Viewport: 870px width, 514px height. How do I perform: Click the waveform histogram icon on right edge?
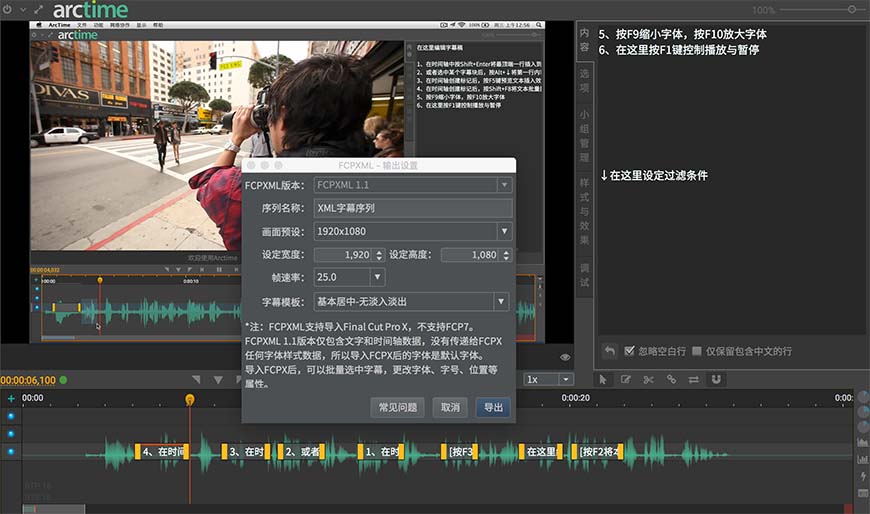[x=863, y=442]
